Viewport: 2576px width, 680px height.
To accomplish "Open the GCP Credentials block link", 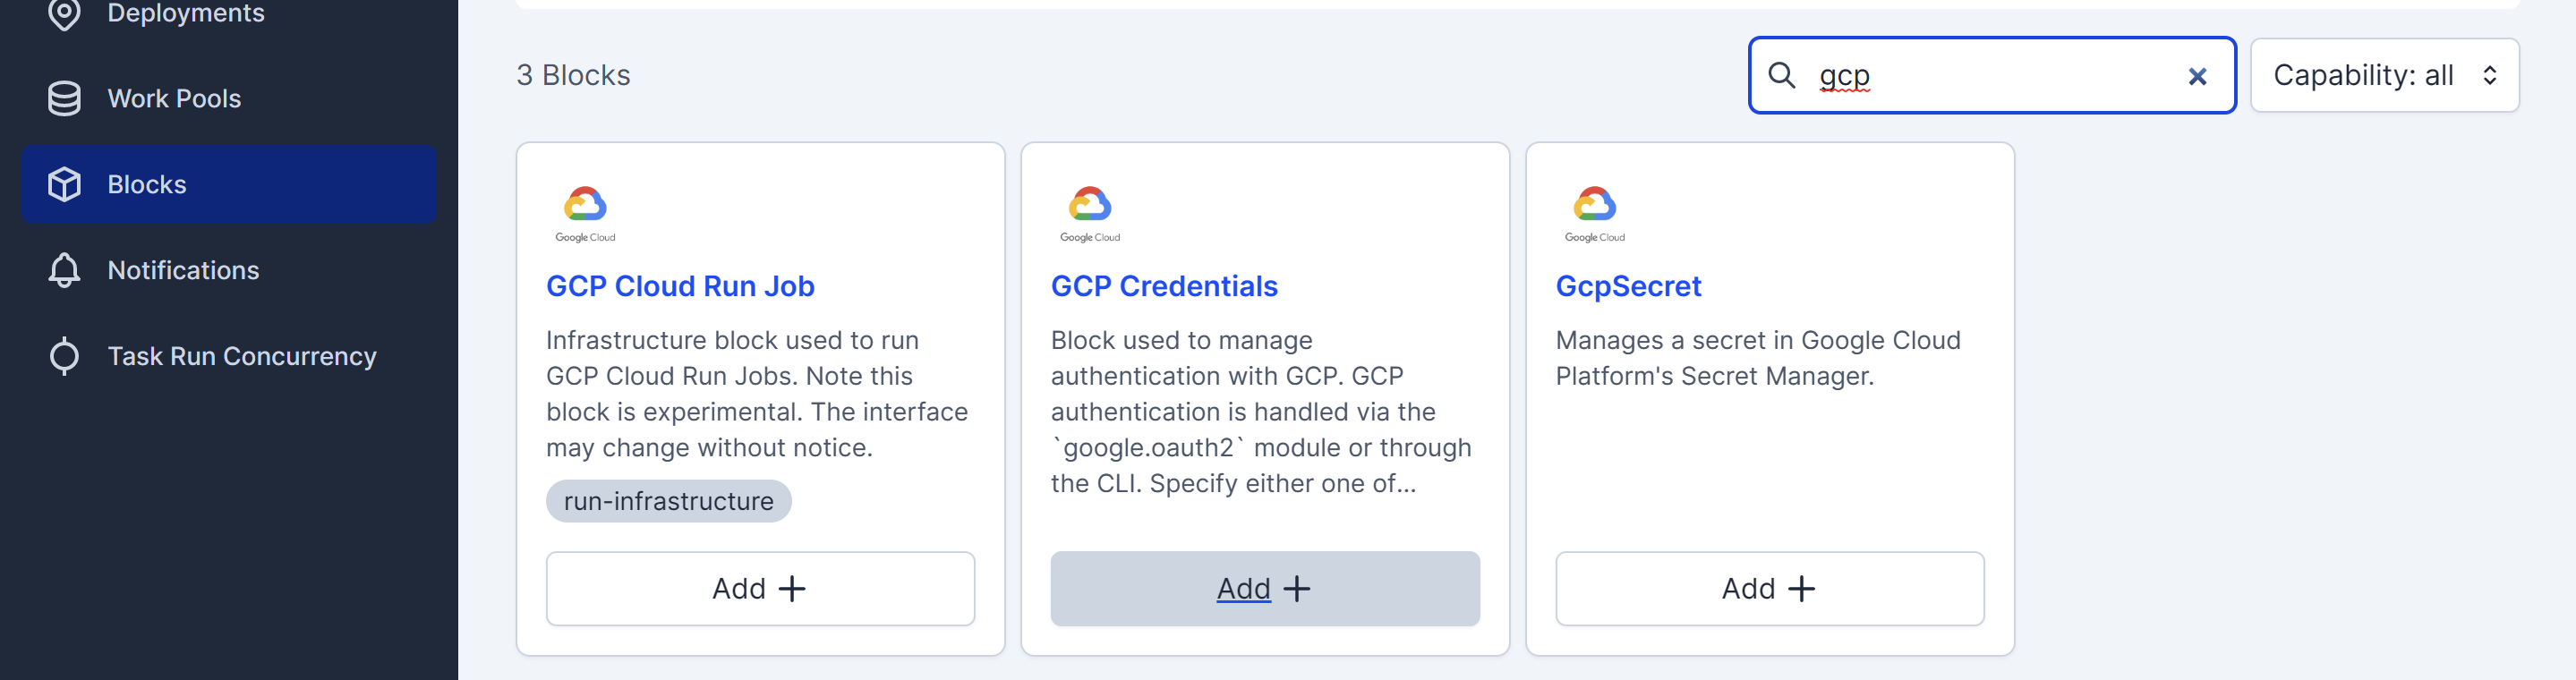I will pos(1164,286).
